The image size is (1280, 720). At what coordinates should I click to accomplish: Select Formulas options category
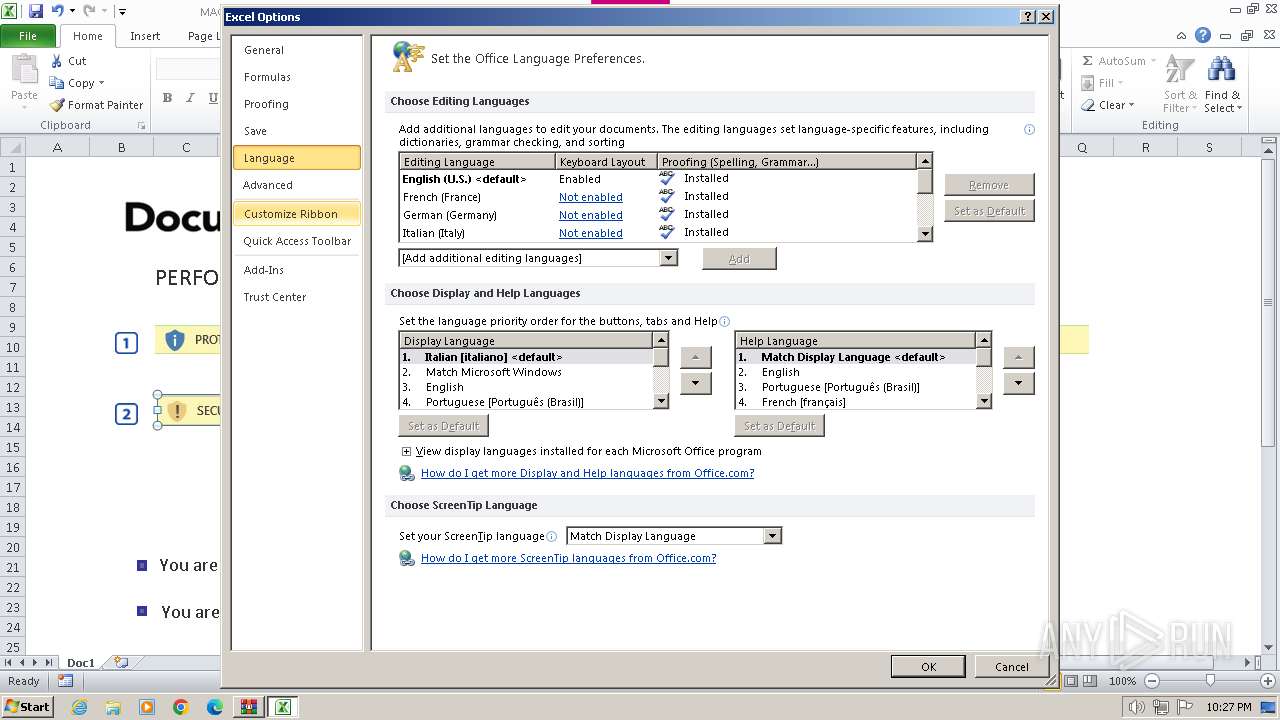(296, 77)
